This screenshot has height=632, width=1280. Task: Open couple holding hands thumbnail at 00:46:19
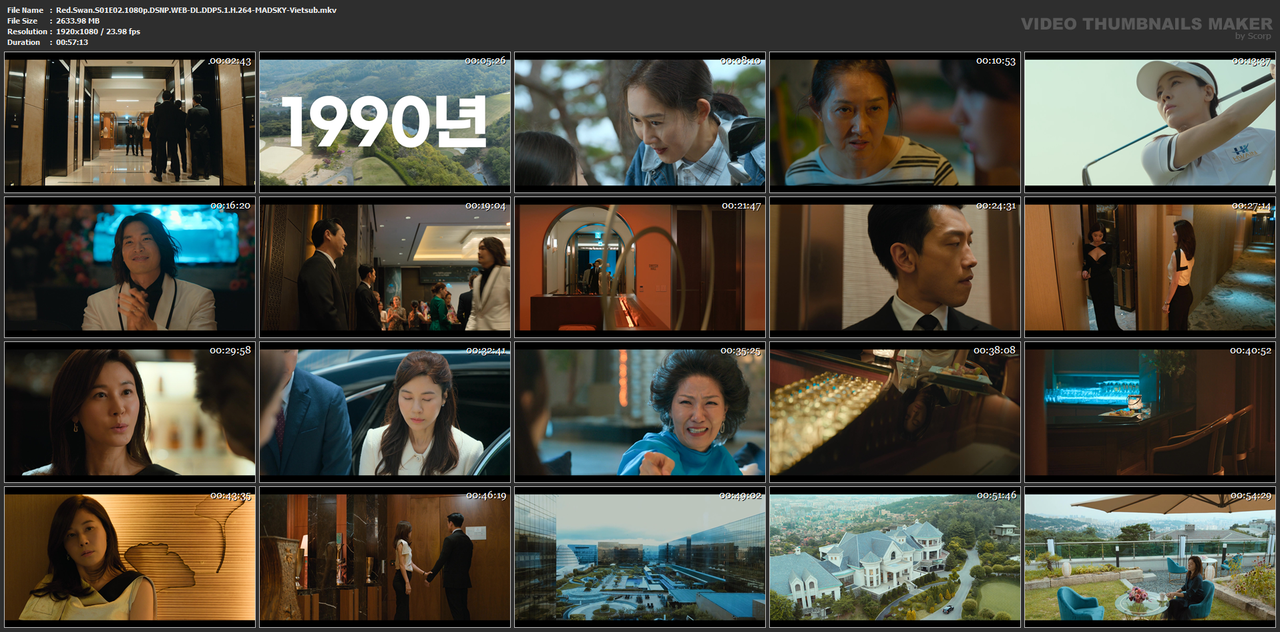[385, 557]
